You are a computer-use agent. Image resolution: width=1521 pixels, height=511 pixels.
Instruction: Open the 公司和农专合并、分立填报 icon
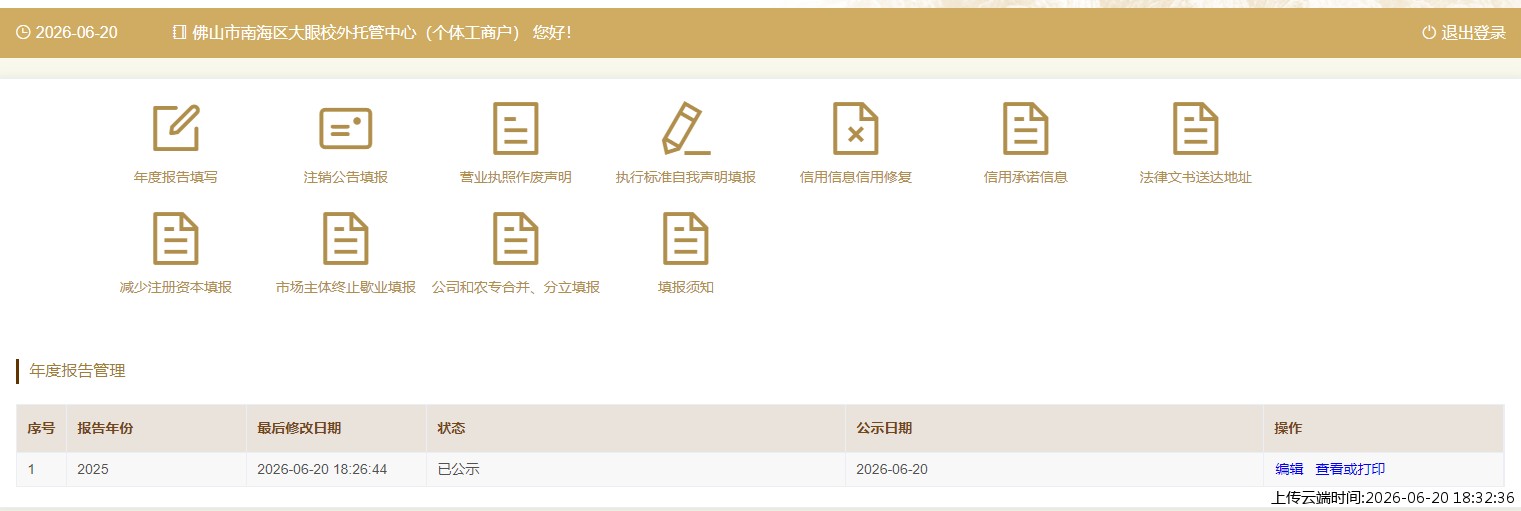tap(516, 238)
